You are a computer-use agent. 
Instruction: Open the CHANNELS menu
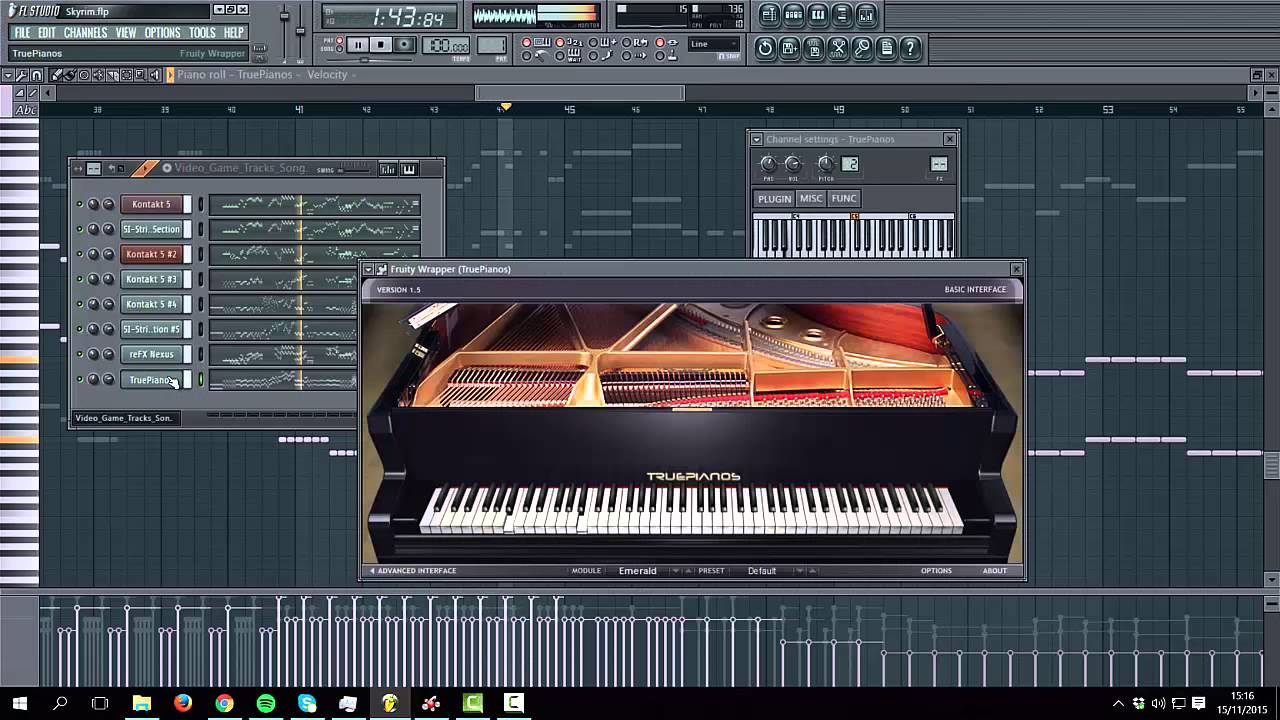tap(86, 33)
